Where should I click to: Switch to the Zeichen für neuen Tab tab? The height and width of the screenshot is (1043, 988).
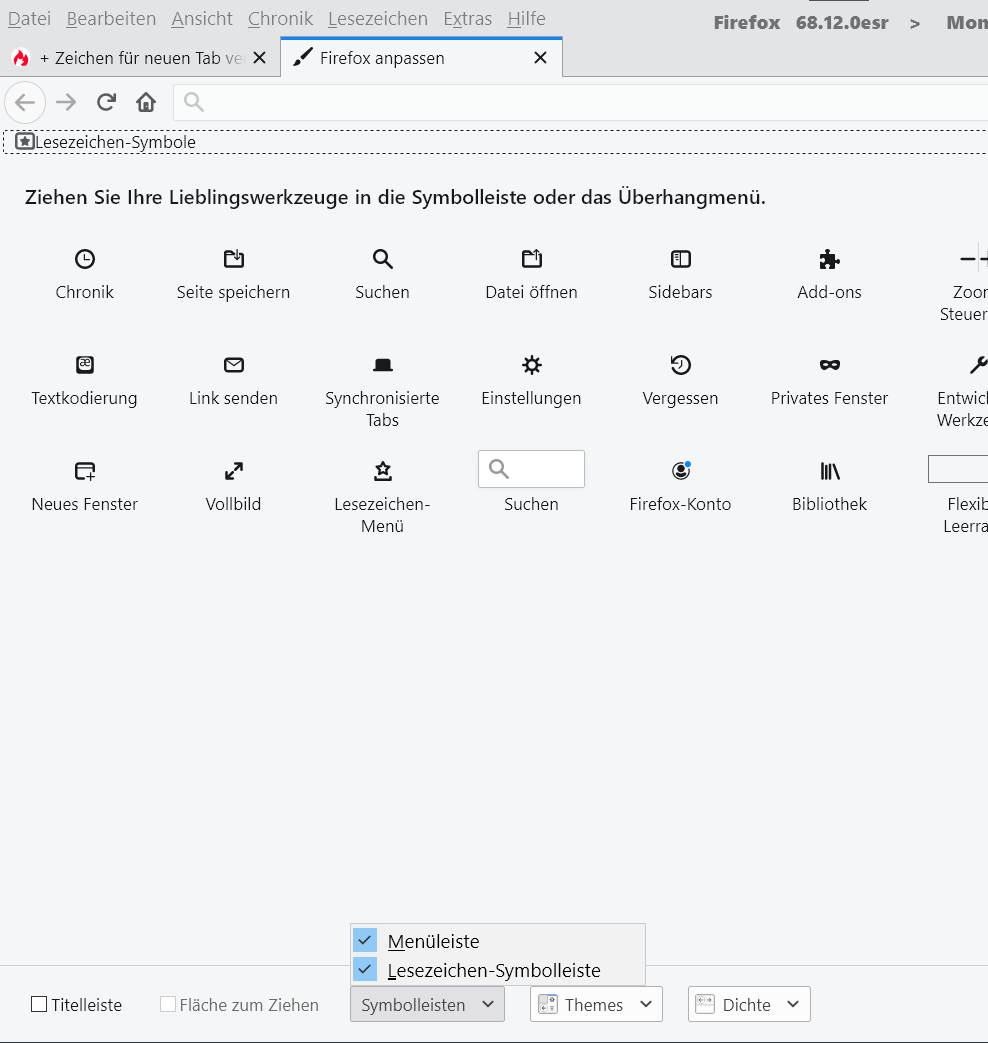click(140, 58)
